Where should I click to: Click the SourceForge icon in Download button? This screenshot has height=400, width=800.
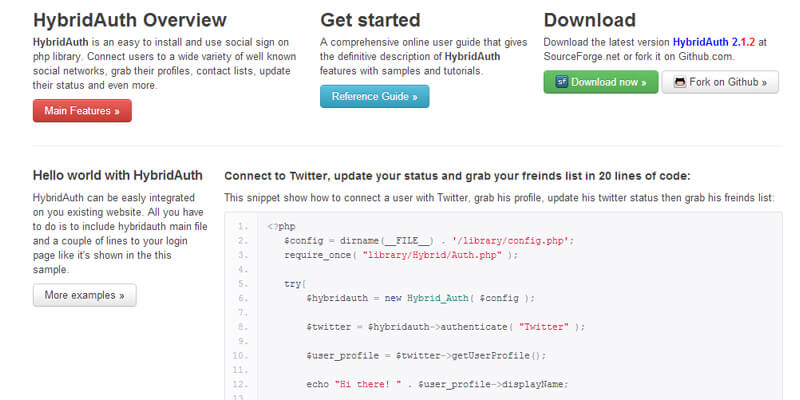click(562, 82)
